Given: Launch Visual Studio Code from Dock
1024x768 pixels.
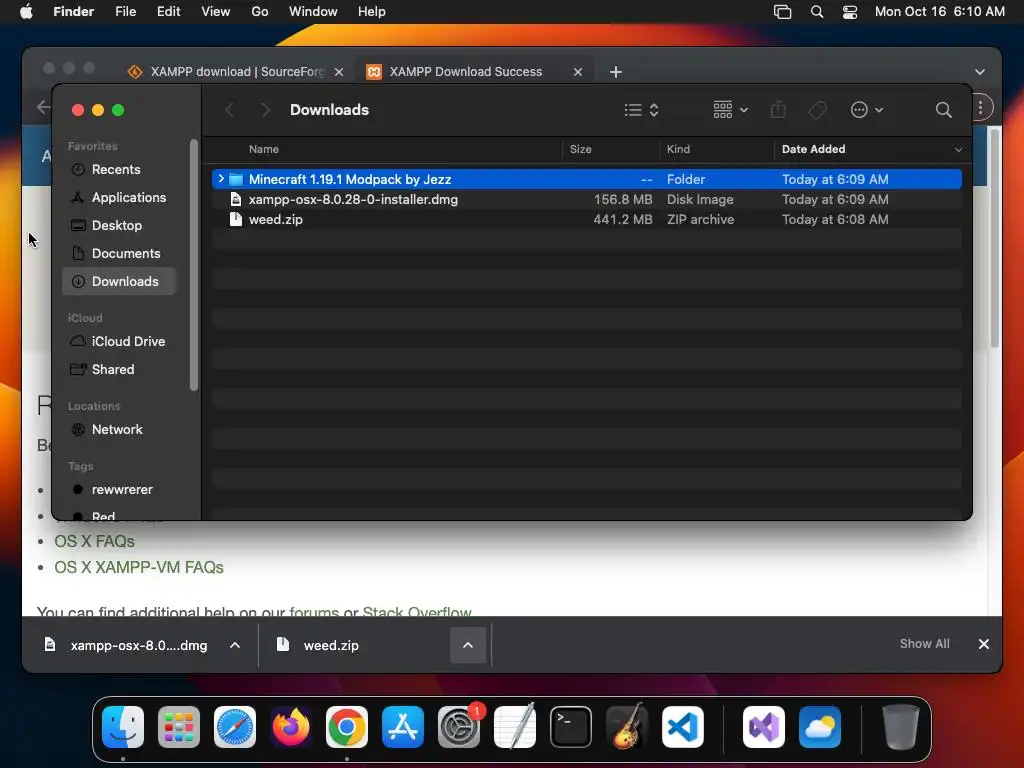Looking at the screenshot, I should coord(683,727).
